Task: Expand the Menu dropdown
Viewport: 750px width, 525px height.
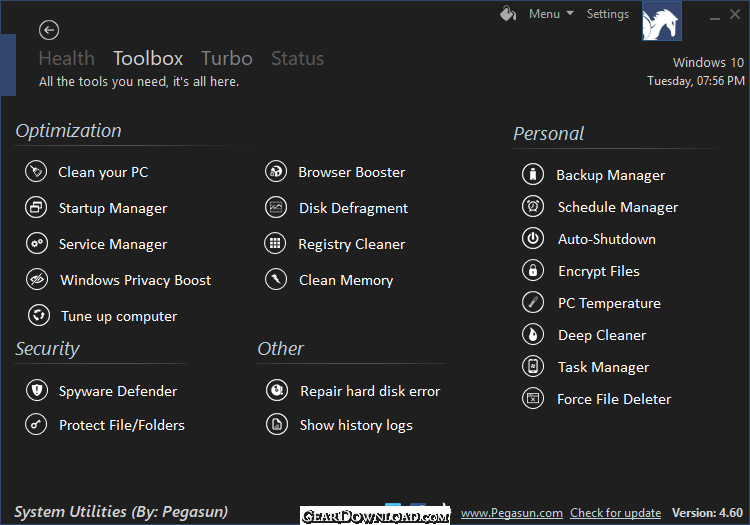Action: pyautogui.click(x=551, y=14)
